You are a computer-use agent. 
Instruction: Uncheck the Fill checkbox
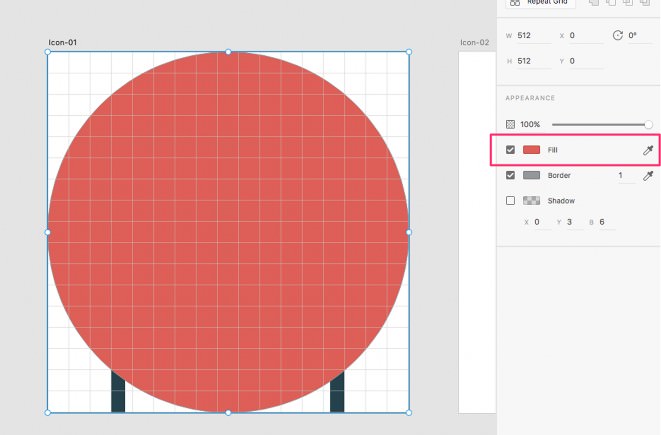pos(510,150)
